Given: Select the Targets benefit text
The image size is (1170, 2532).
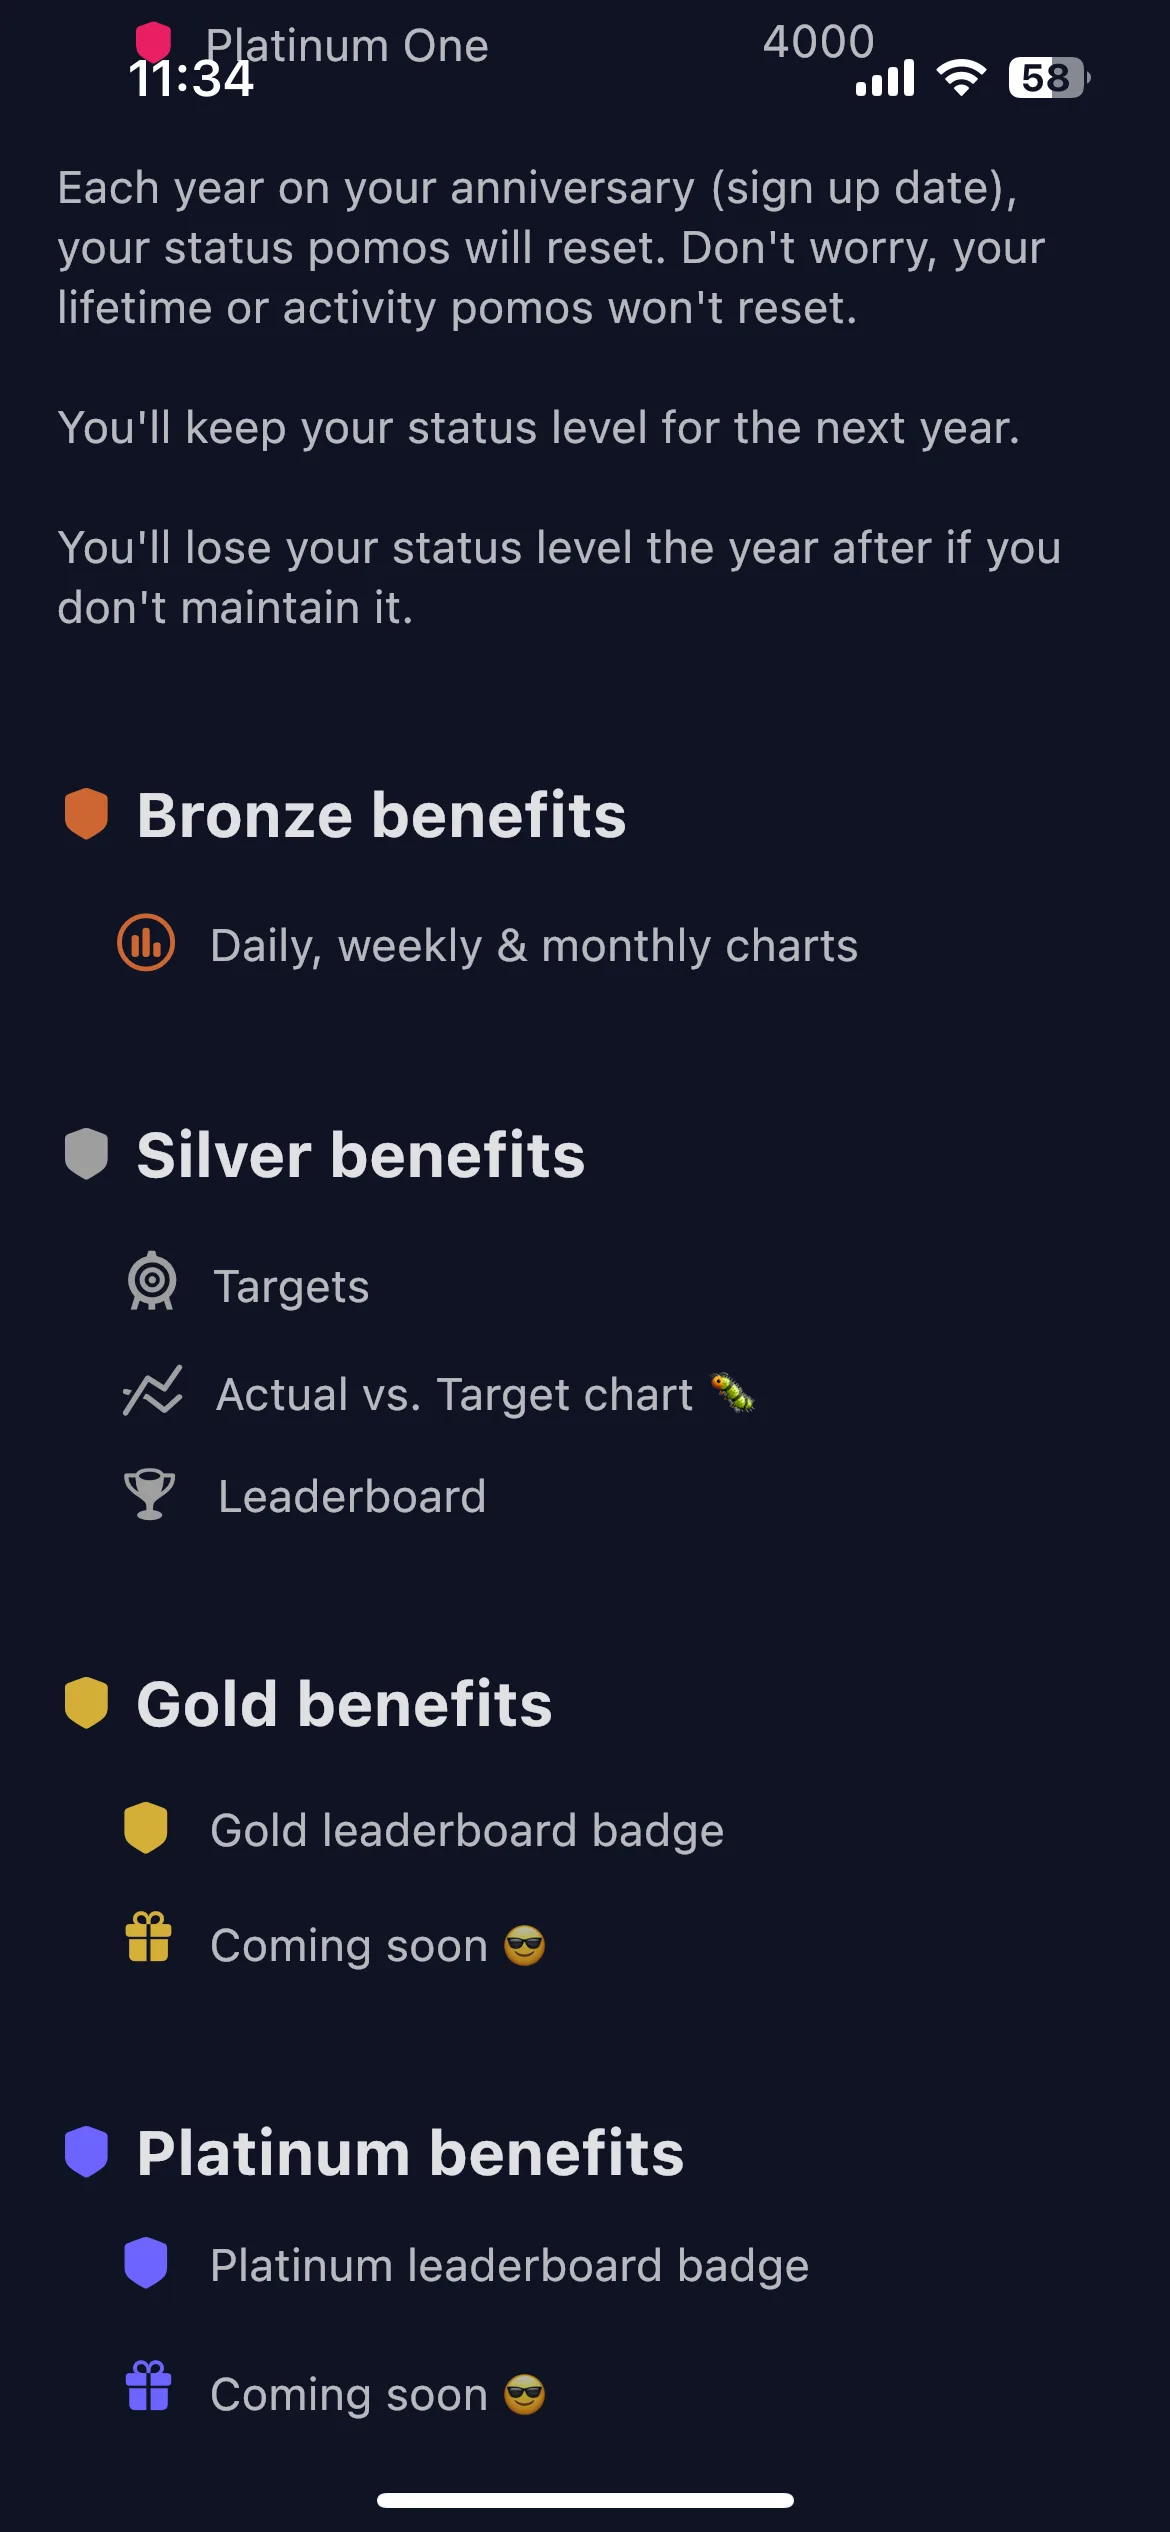Looking at the screenshot, I should click(291, 1287).
